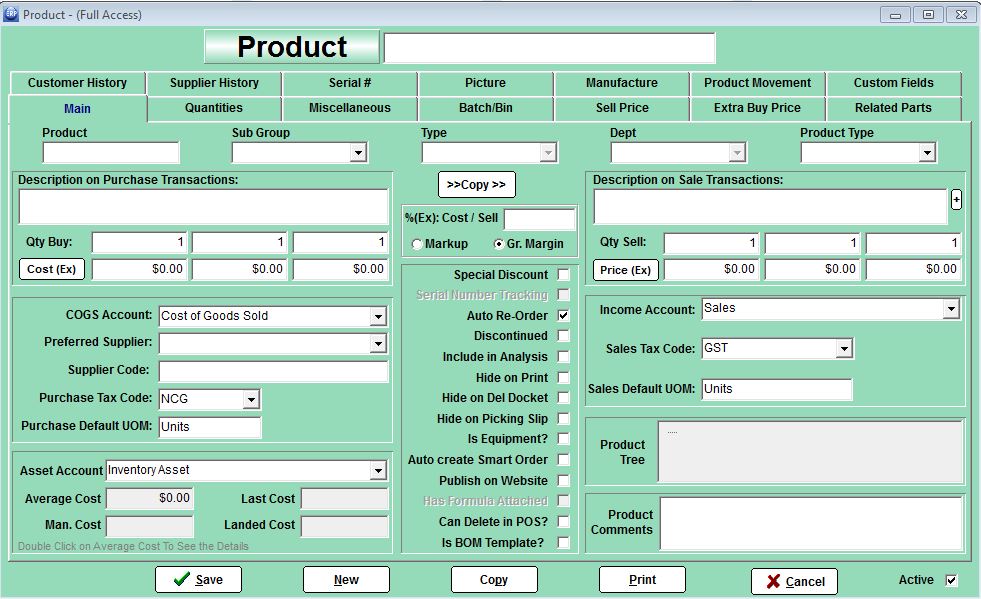The image size is (981, 599).
Task: Enable the Special Discount checkbox
Action: 564,275
